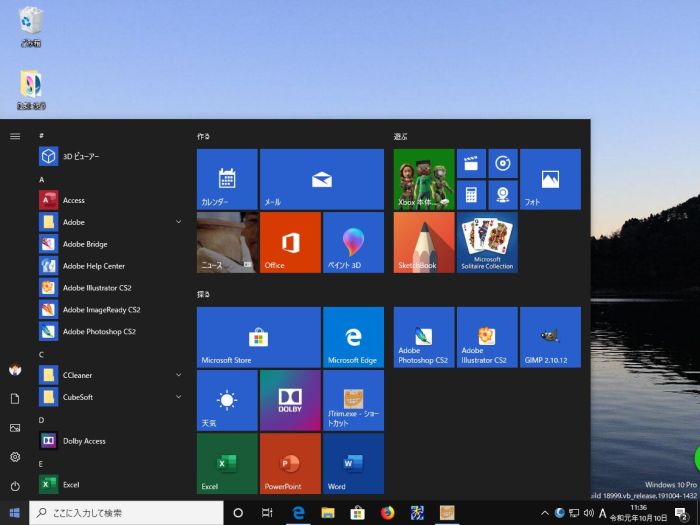This screenshot has width=700, height=525.
Task: Open the Power options button
Action: coord(15,486)
